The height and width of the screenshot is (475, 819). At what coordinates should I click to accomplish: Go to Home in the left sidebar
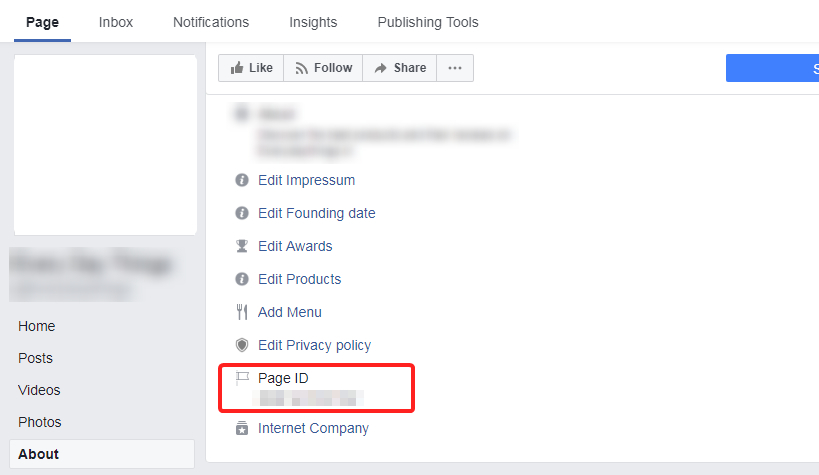click(37, 326)
